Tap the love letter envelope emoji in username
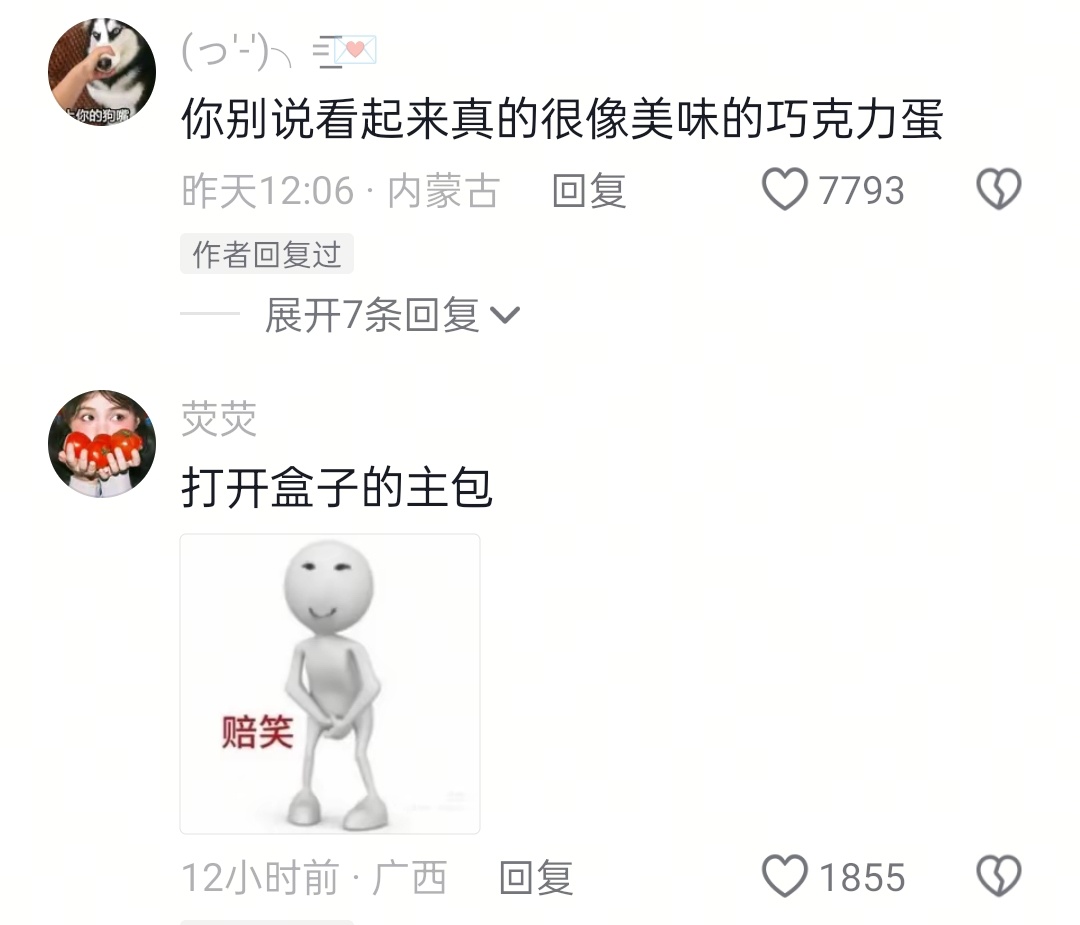Screen dimensions: 1080x925 coord(355,50)
